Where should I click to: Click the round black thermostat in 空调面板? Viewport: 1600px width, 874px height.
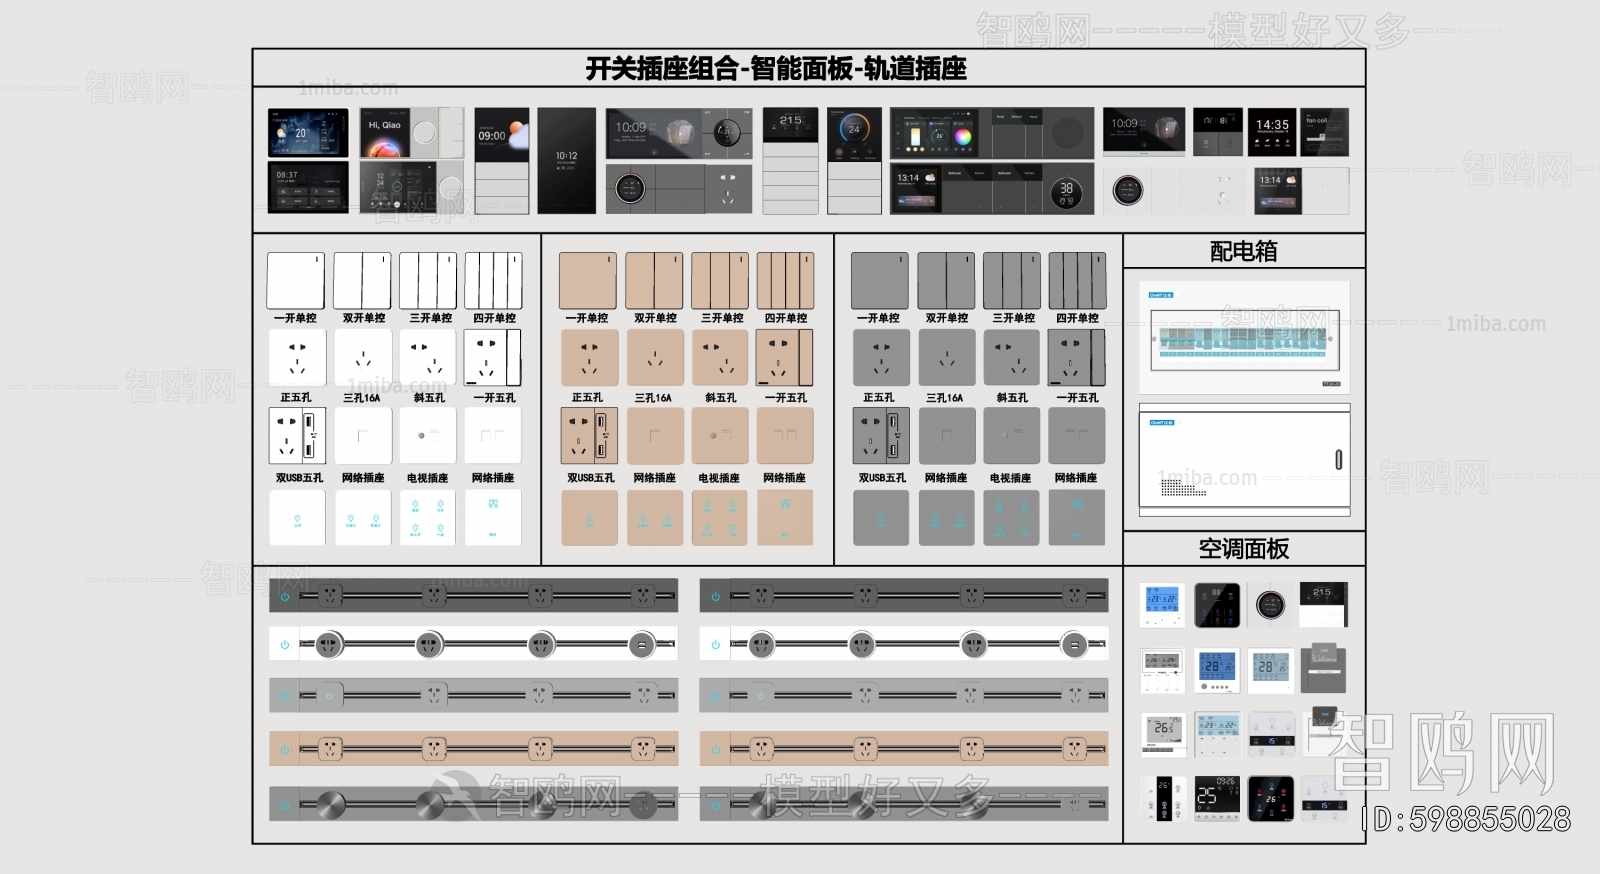tap(1271, 605)
